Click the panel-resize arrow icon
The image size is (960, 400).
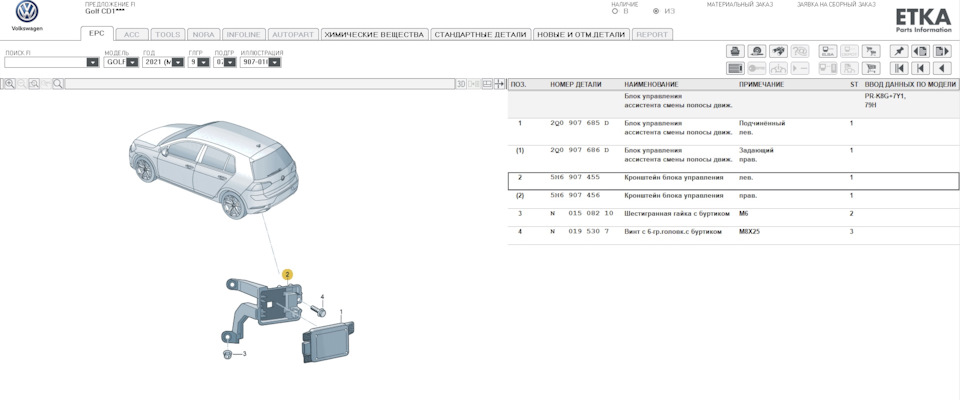[500, 84]
